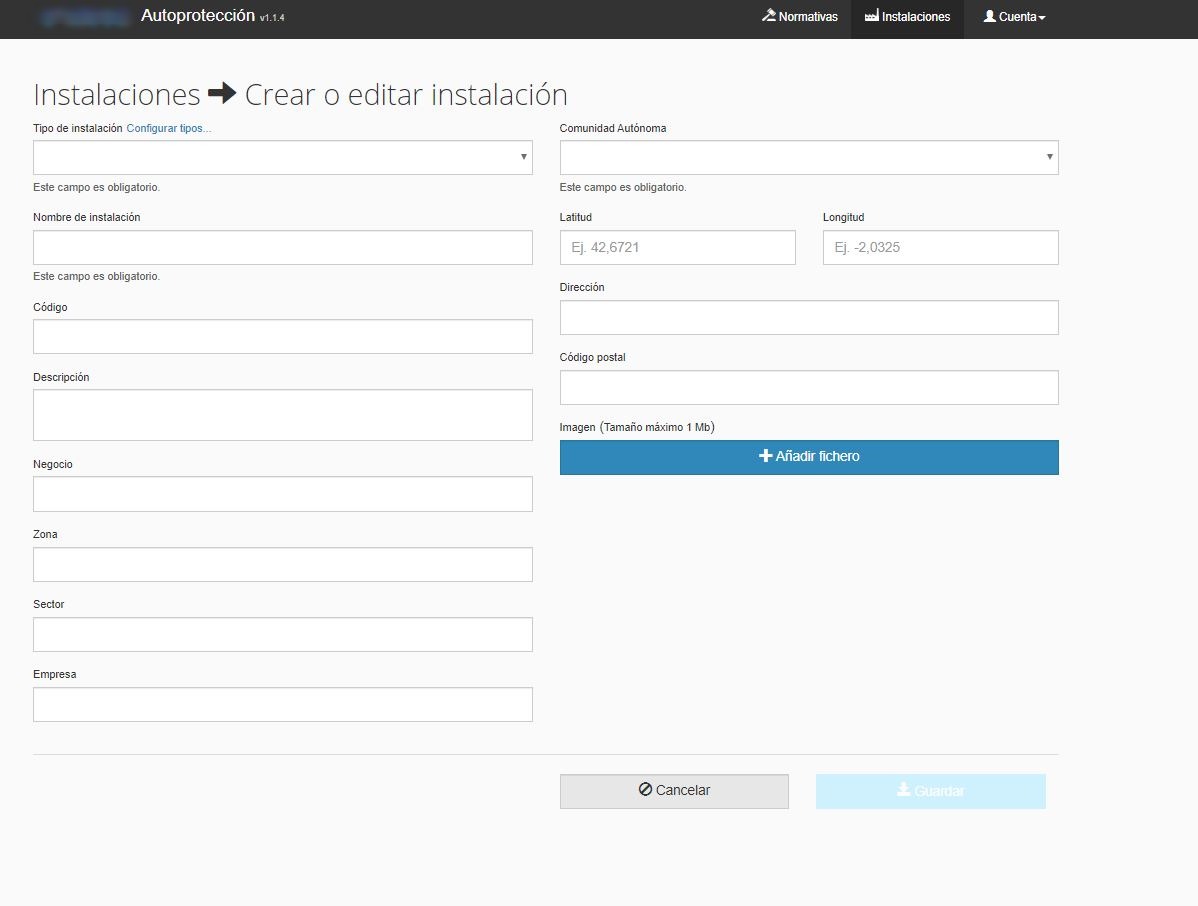Select the Longitud input field

pos(940,248)
